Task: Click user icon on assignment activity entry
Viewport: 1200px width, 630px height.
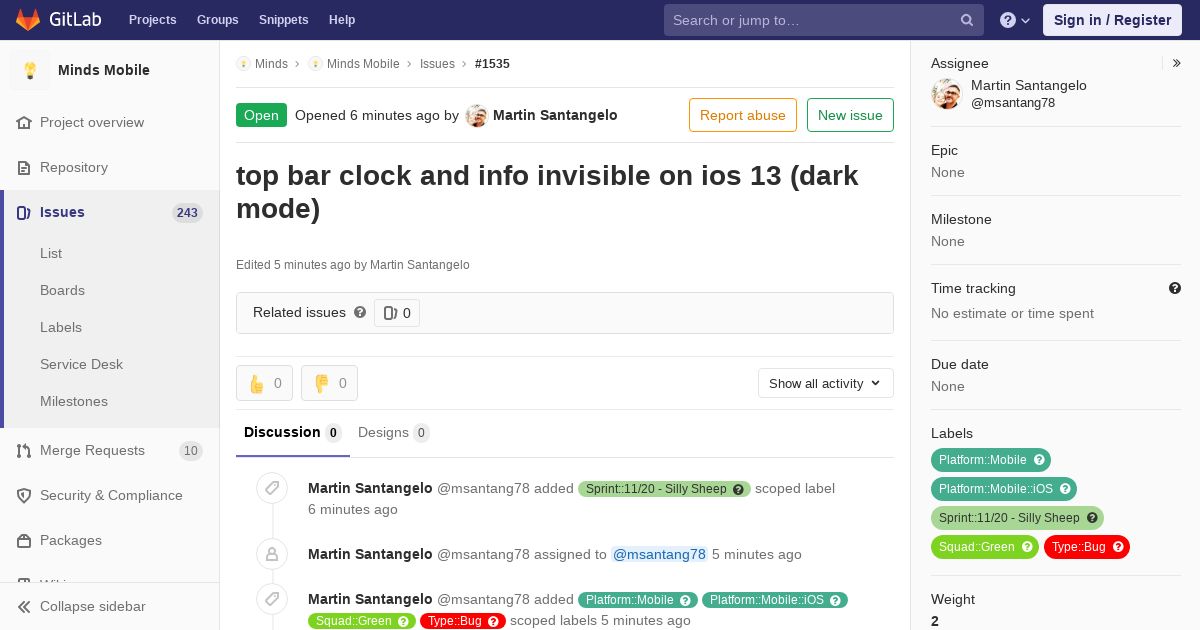Action: [x=272, y=553]
